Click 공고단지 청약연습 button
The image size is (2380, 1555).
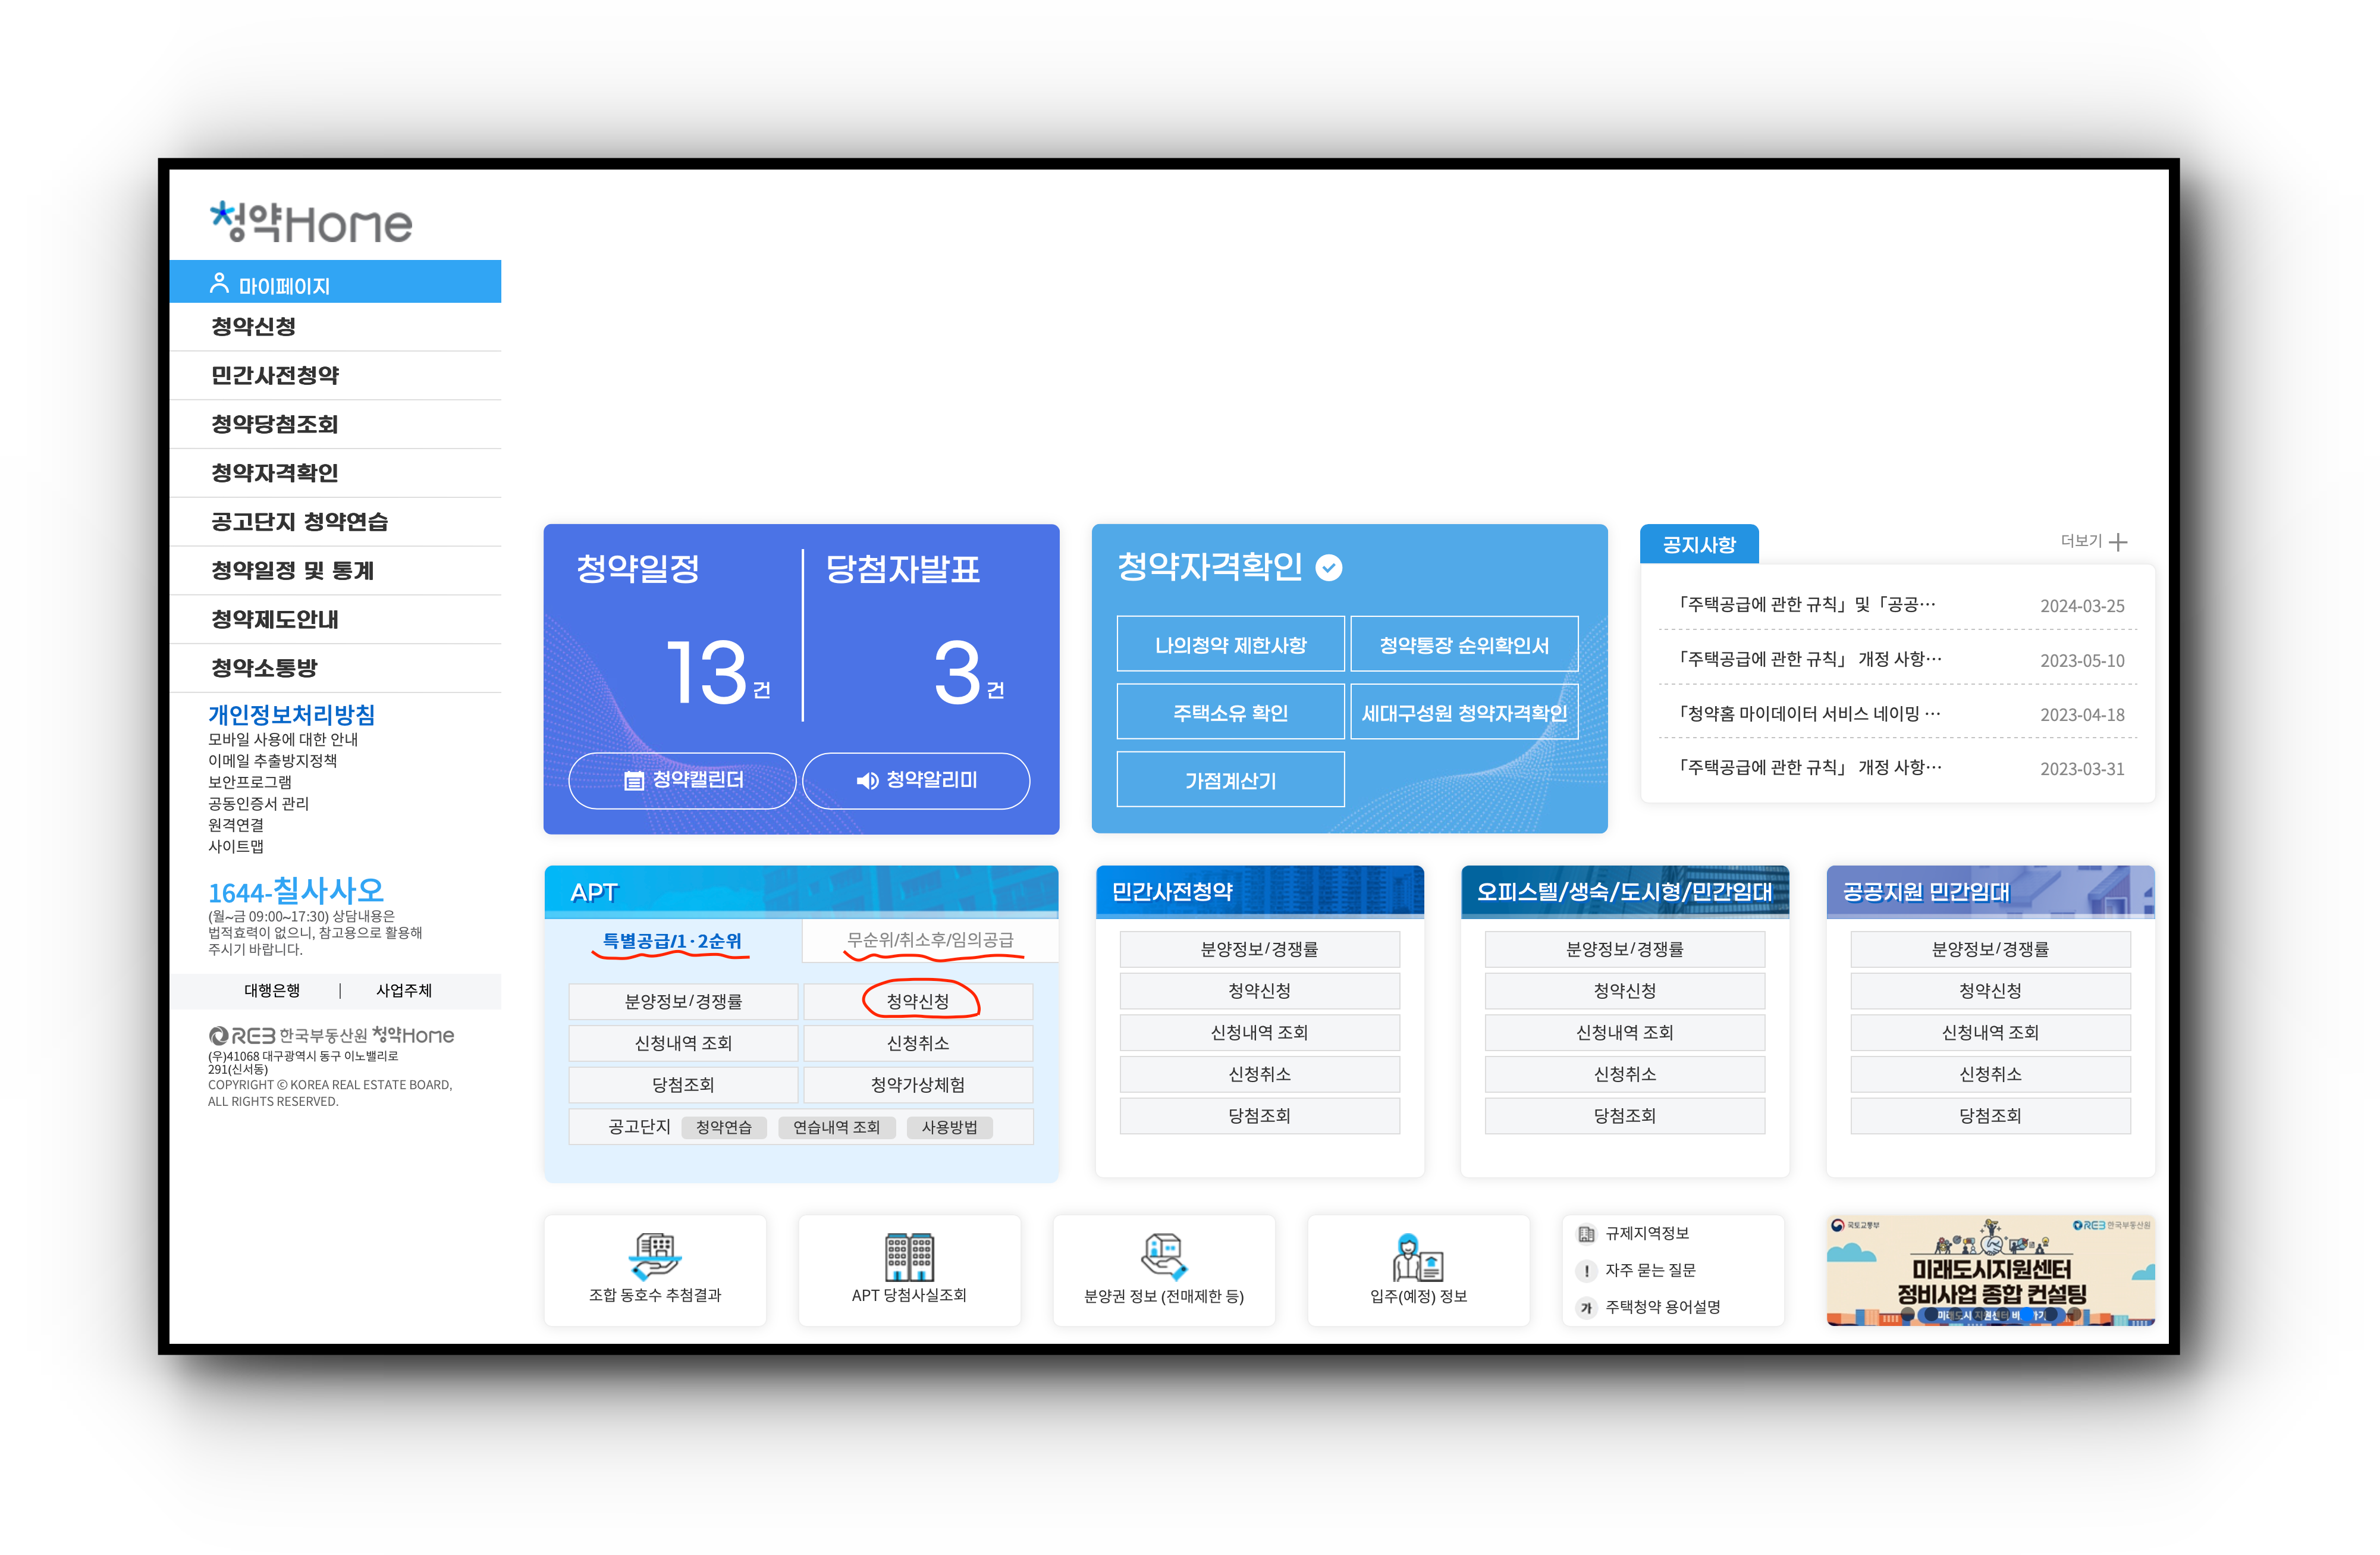pyautogui.click(x=724, y=1127)
